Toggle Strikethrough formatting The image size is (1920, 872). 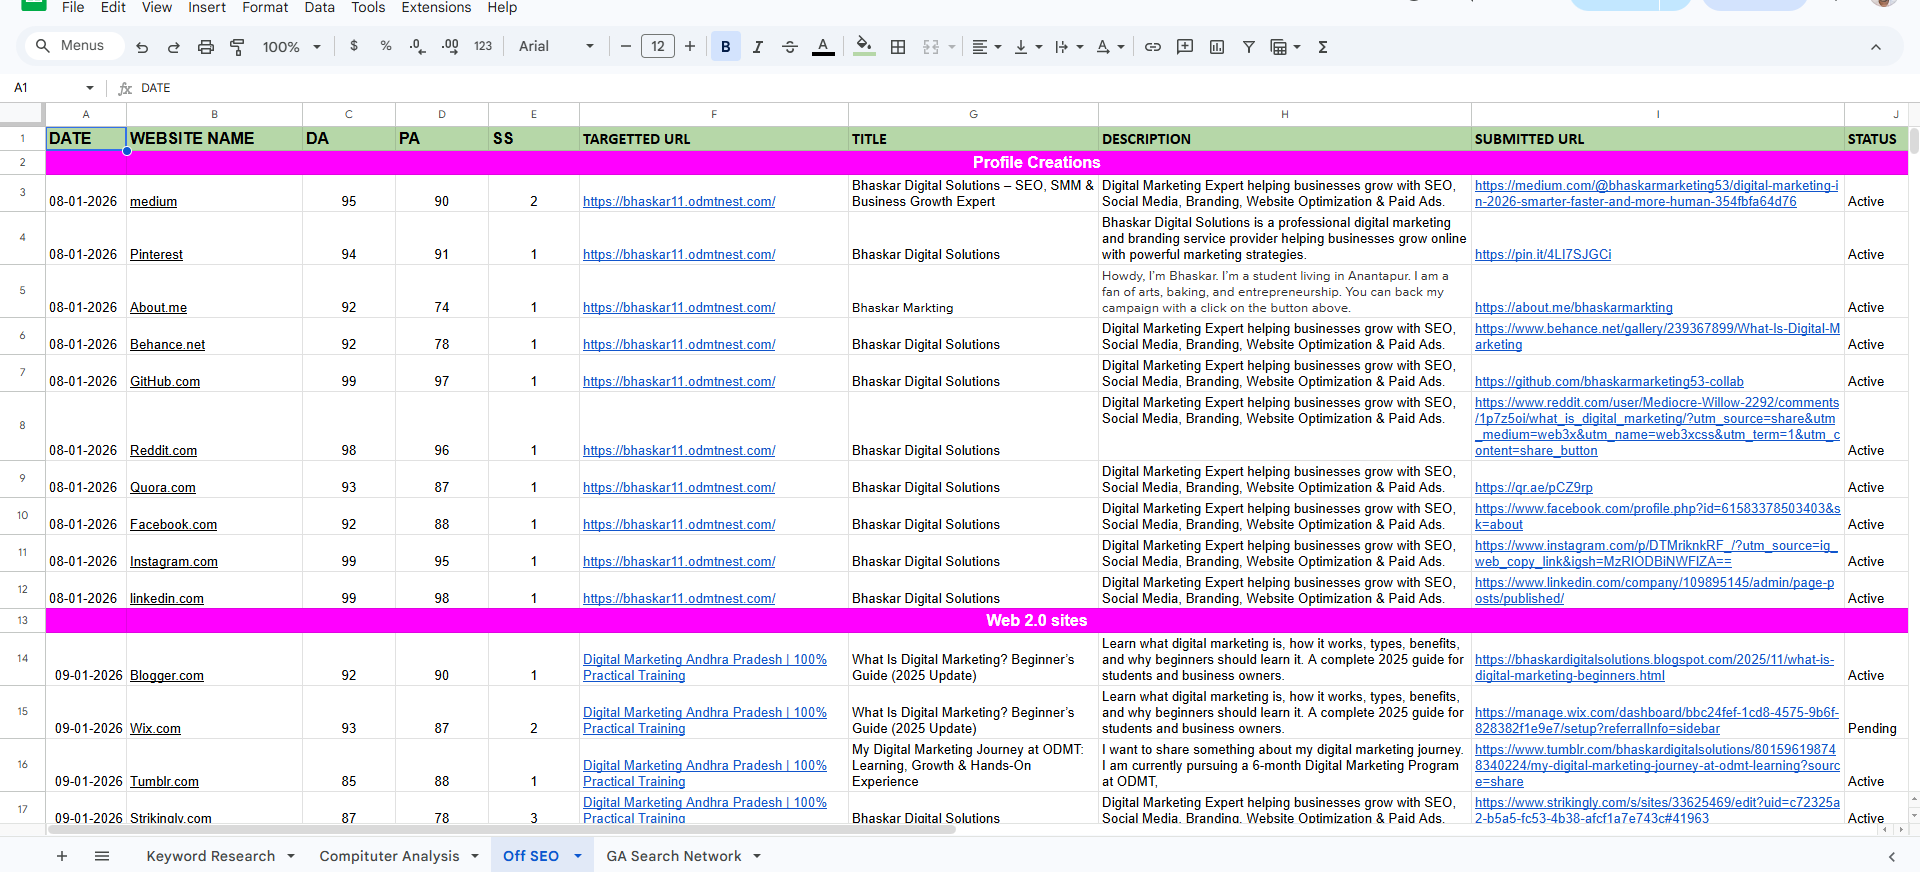tap(790, 46)
